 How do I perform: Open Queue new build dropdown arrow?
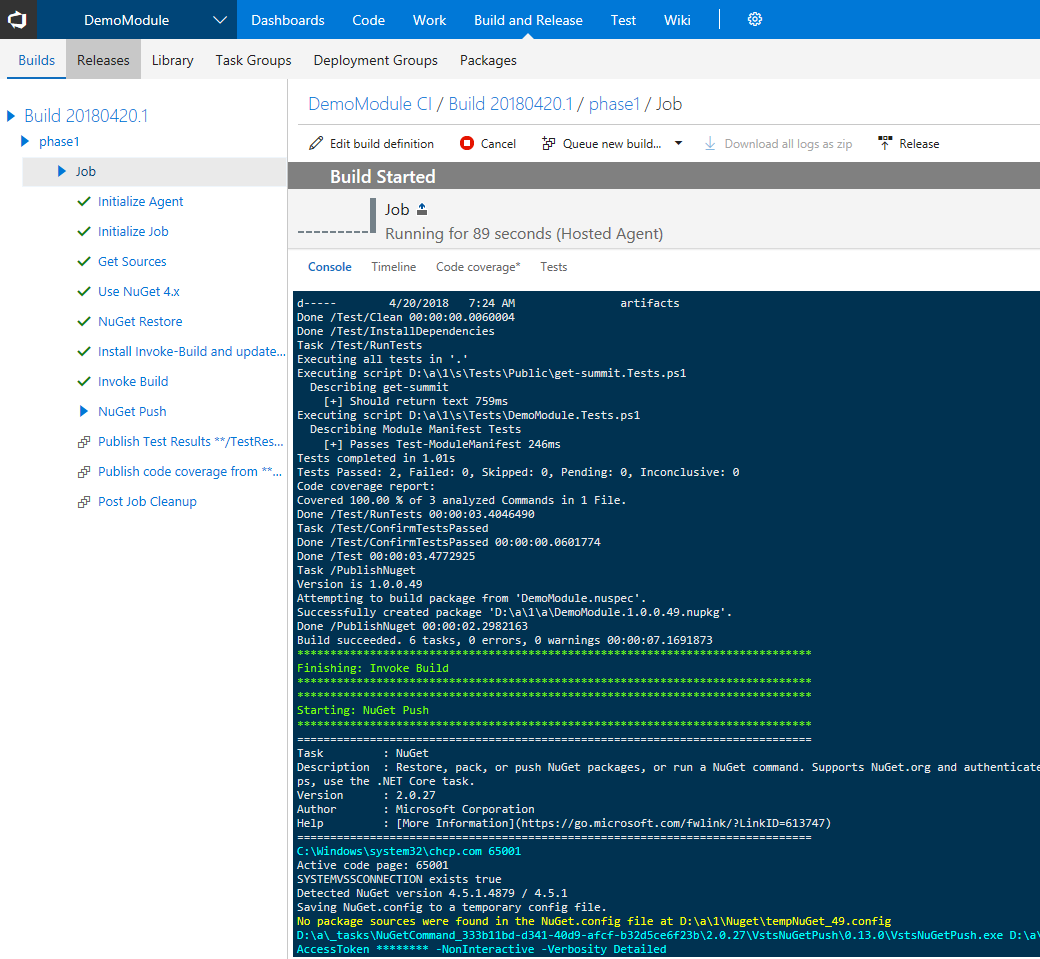click(679, 143)
